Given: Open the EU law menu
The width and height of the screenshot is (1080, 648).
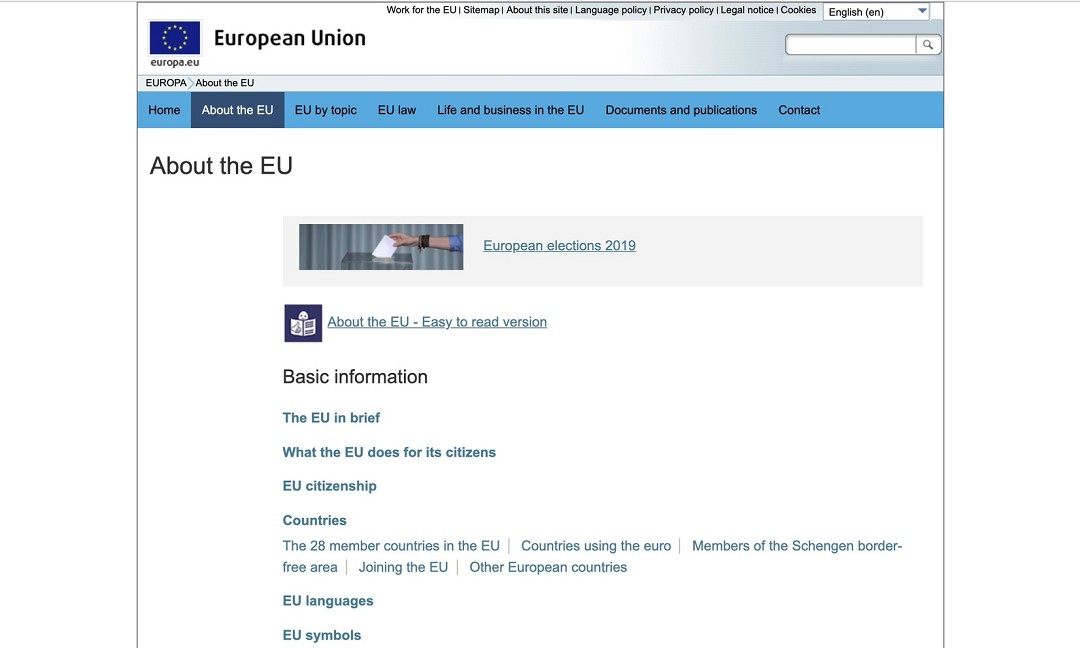Looking at the screenshot, I should [x=397, y=110].
